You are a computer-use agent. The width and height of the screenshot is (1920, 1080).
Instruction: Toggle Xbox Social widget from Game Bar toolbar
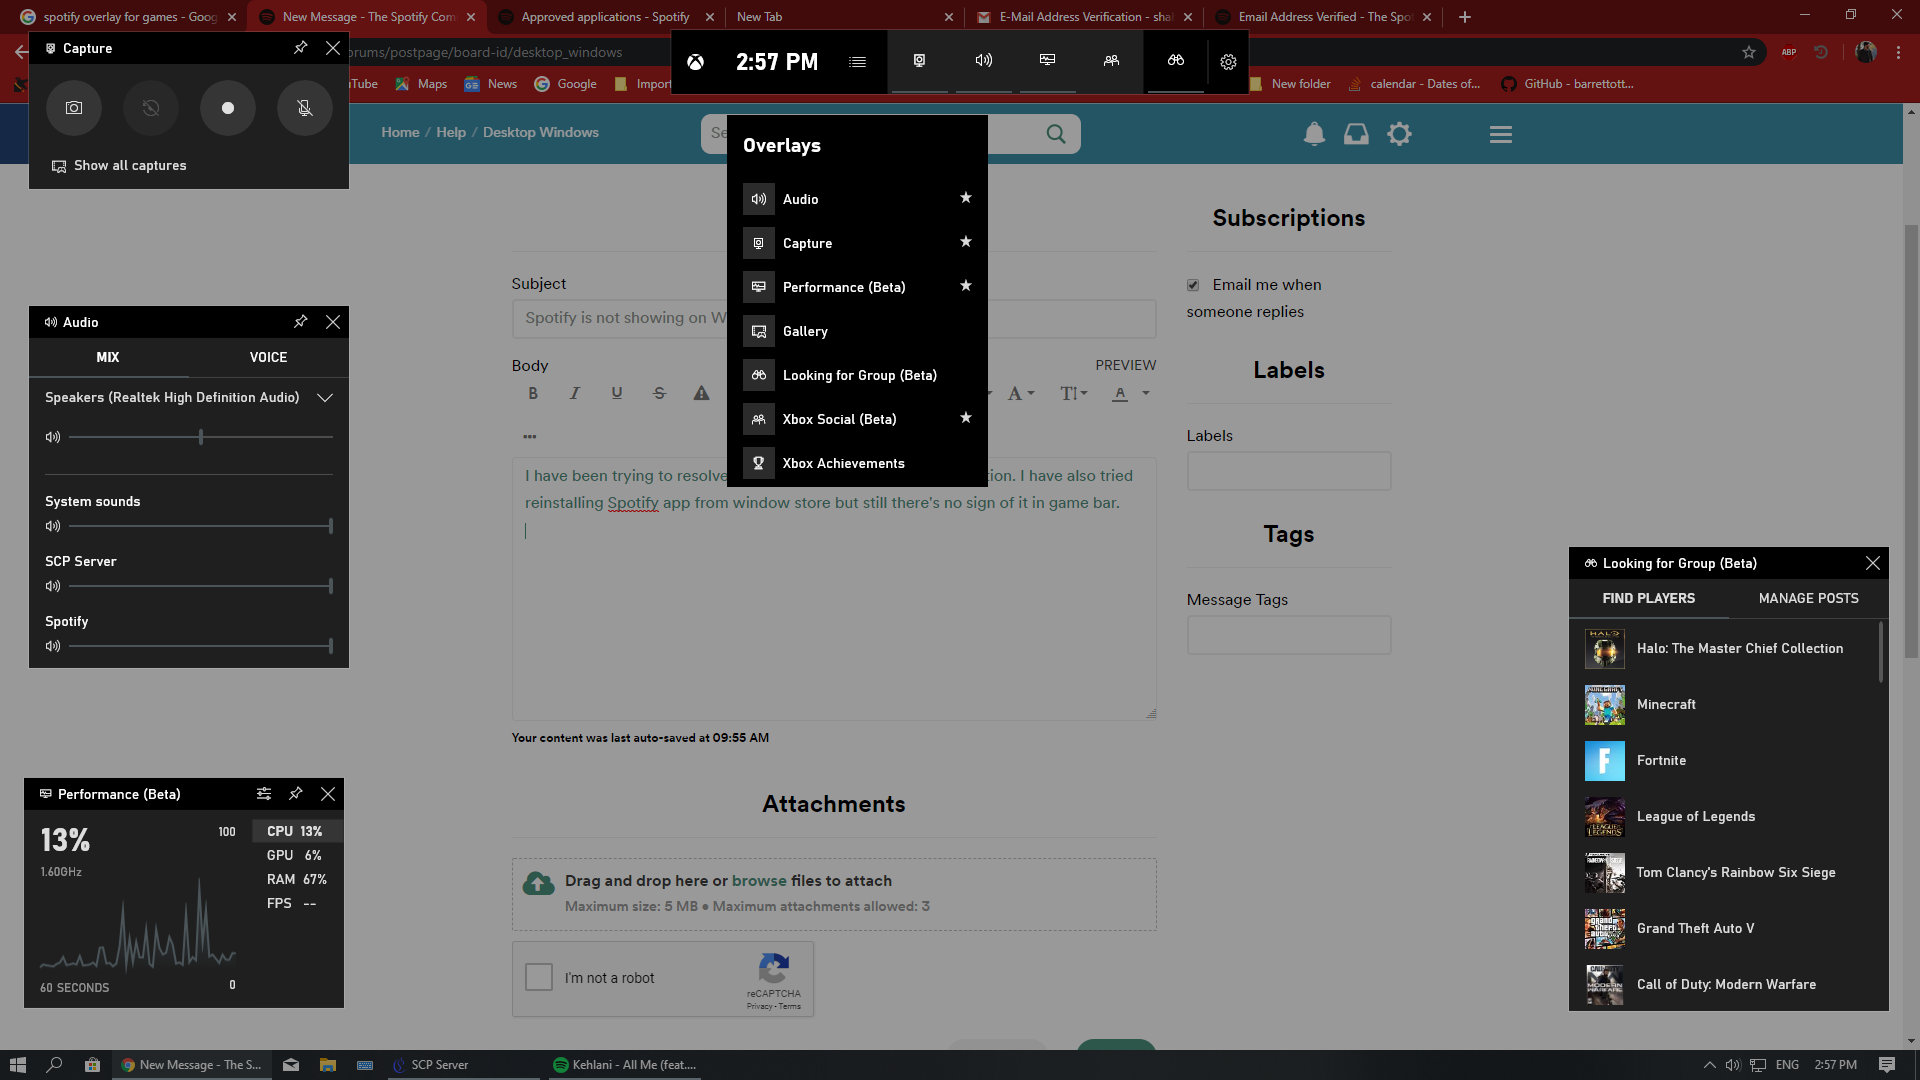coord(1111,61)
